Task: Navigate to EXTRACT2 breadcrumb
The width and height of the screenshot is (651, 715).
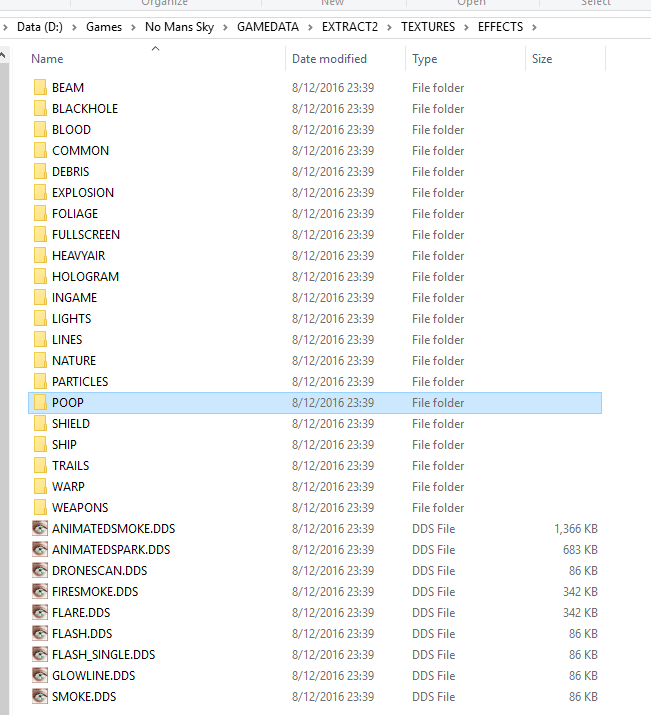Action: coord(350,27)
